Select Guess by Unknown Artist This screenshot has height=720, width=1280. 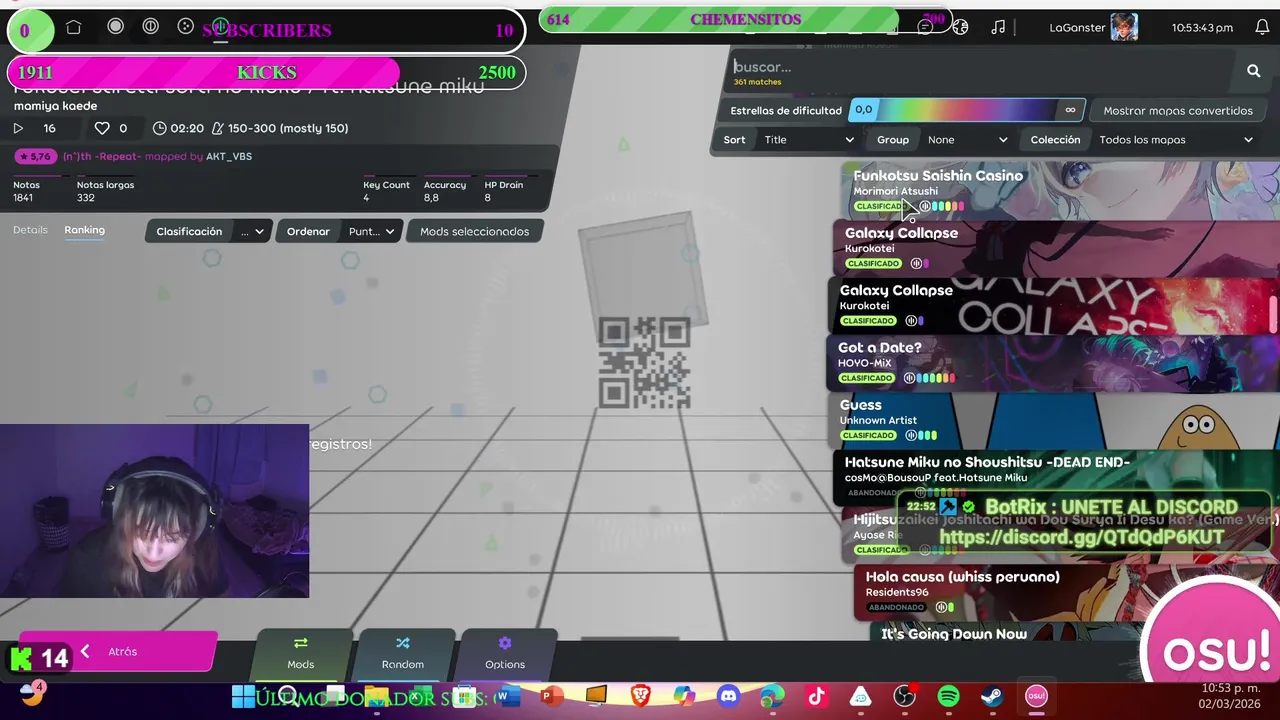(x=1054, y=419)
